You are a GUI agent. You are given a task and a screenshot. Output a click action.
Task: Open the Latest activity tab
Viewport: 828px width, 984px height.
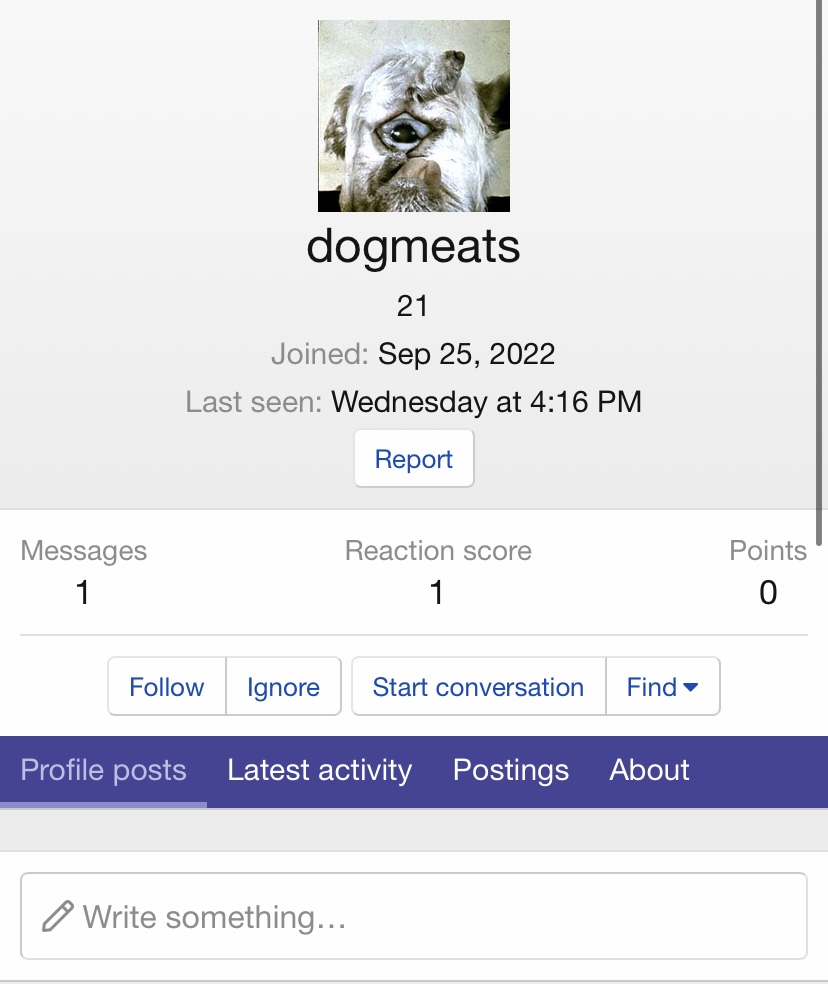(x=319, y=770)
